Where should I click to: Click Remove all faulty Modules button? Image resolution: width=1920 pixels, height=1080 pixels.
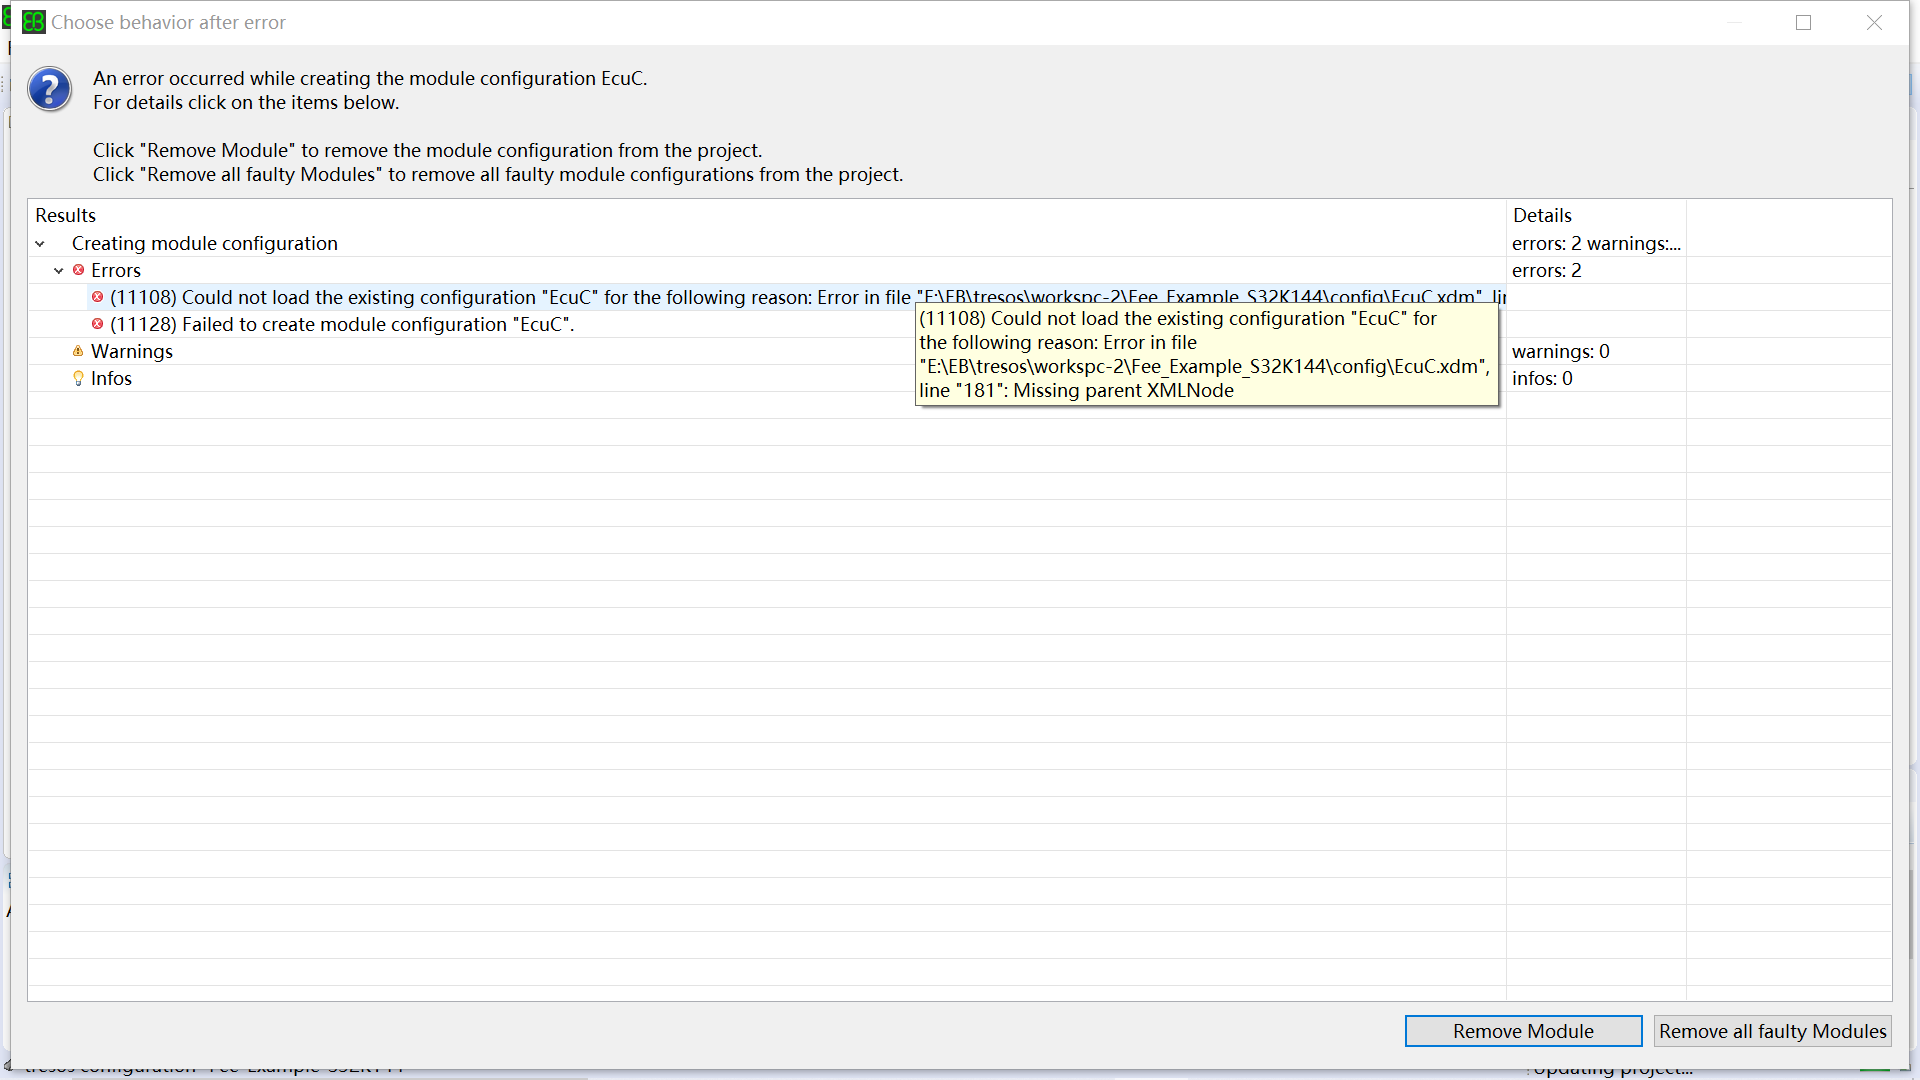click(1772, 1031)
